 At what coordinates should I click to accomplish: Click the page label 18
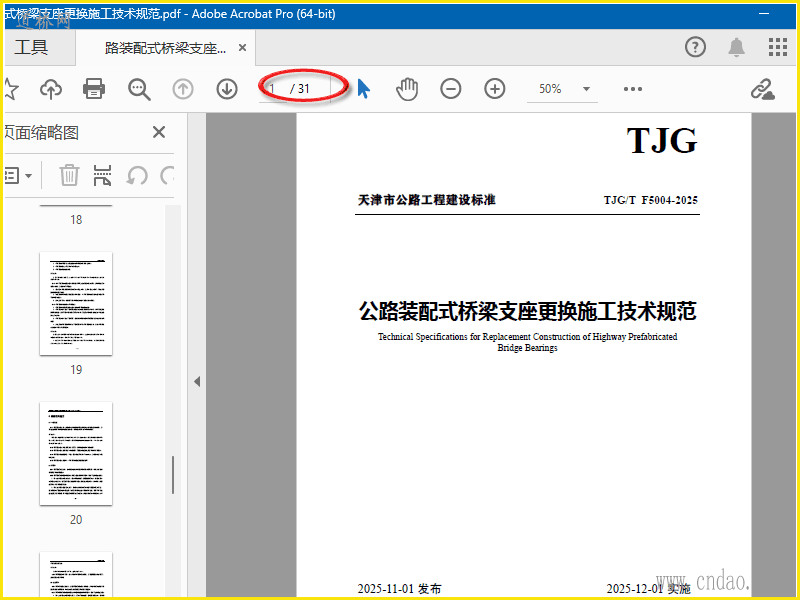[76, 219]
